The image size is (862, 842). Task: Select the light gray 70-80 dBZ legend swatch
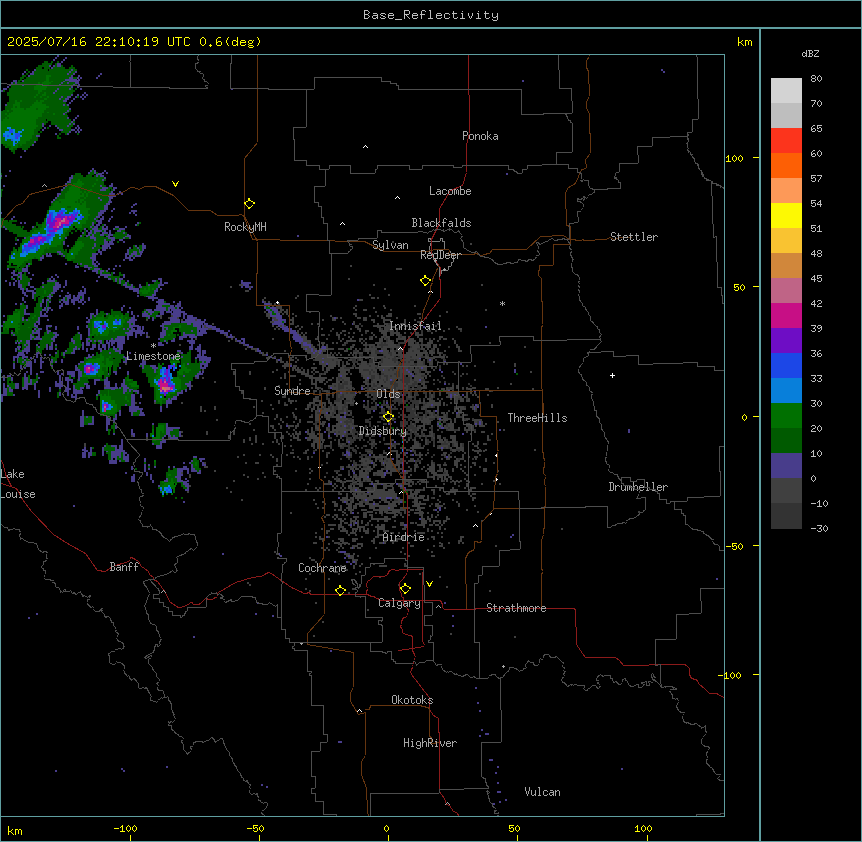coord(786,91)
